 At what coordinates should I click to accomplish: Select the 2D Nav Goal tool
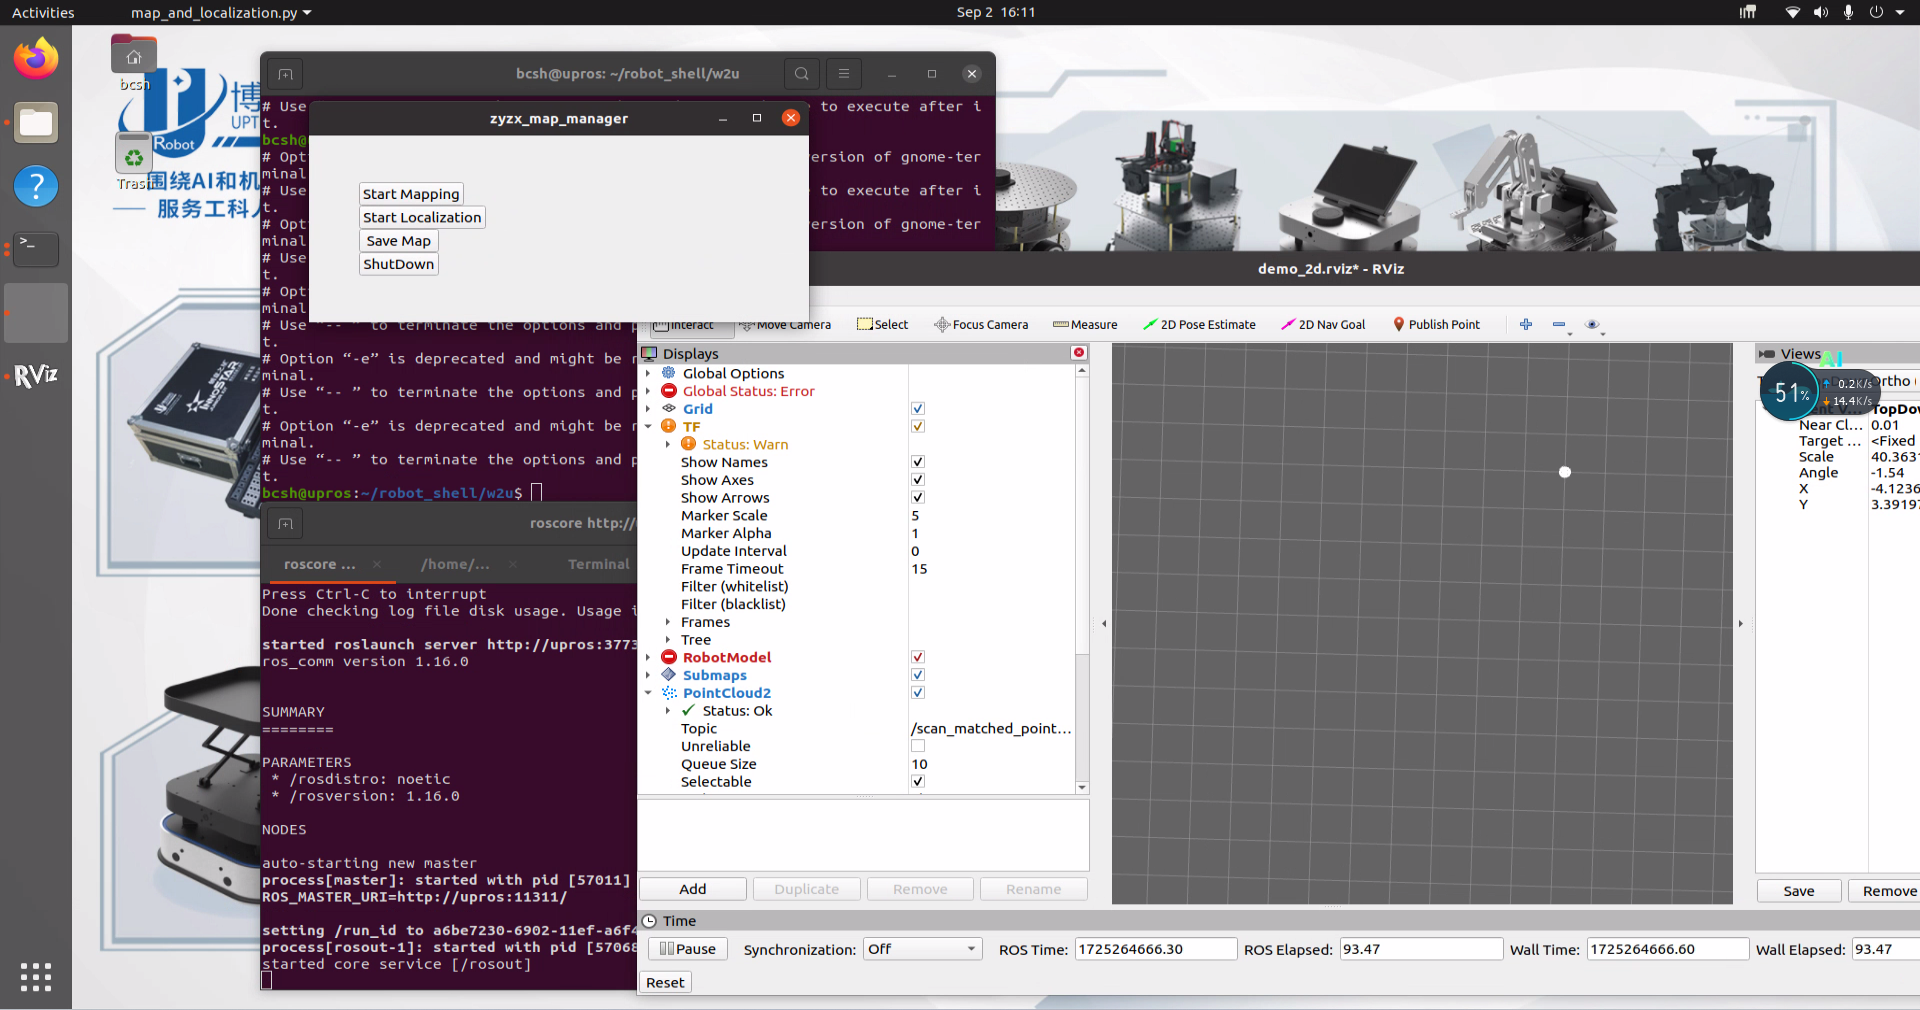point(1323,325)
